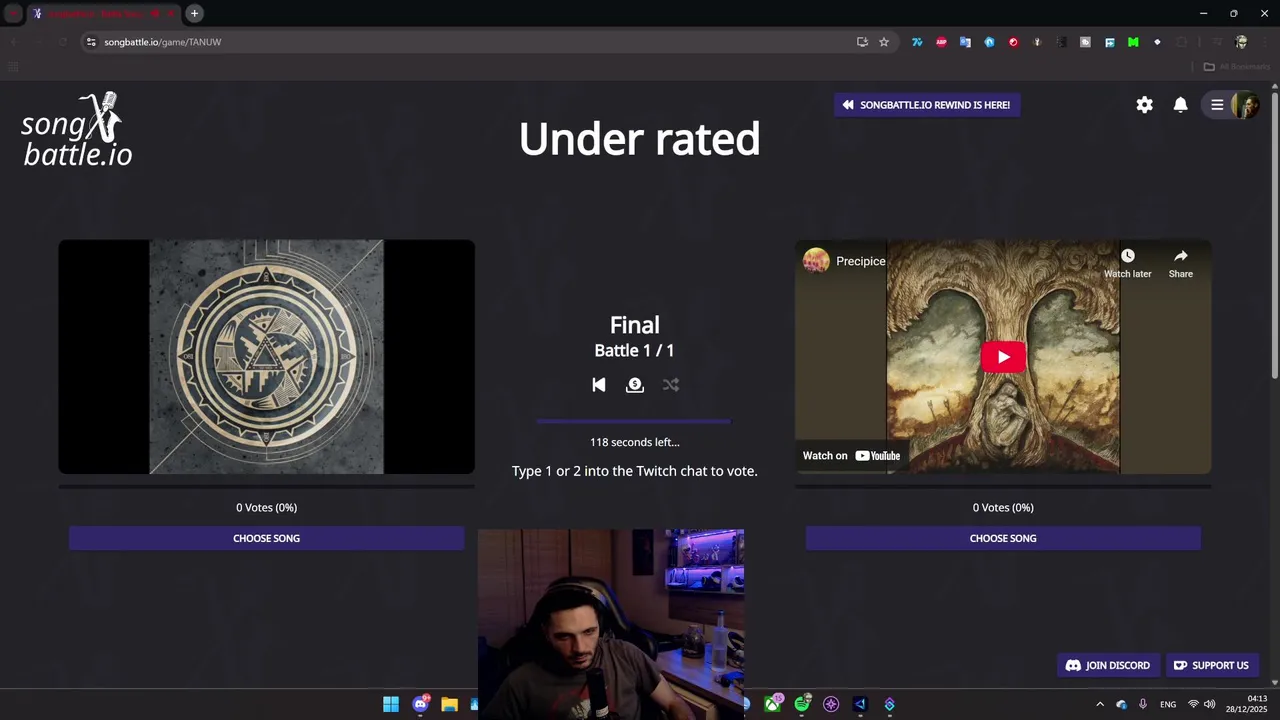Open Watch on YouTube link
Viewport: 1280px width, 720px height.
point(852,456)
